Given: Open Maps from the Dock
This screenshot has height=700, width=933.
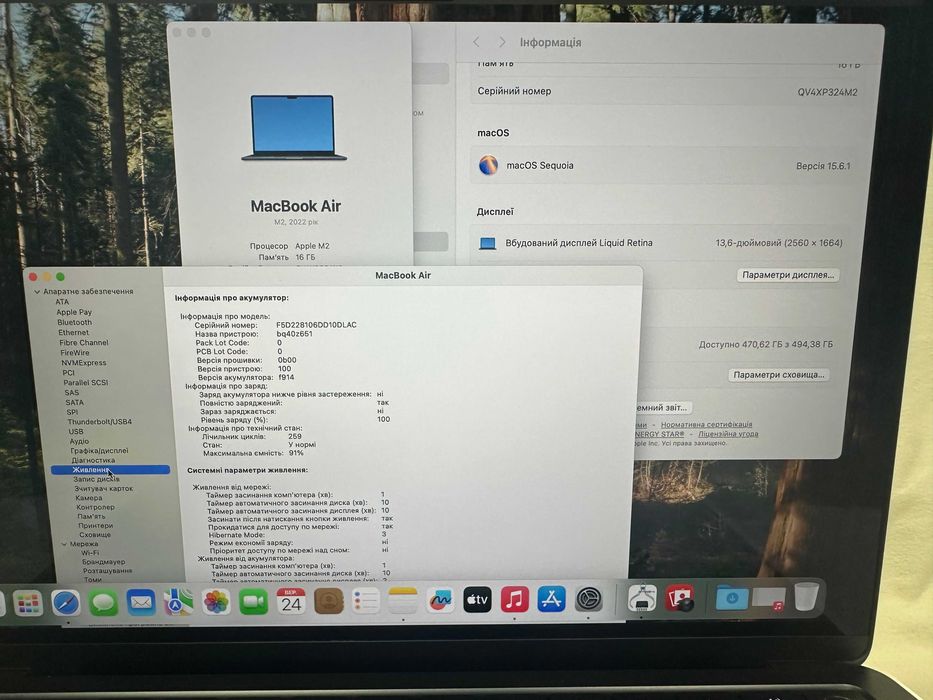Looking at the screenshot, I should [179, 602].
